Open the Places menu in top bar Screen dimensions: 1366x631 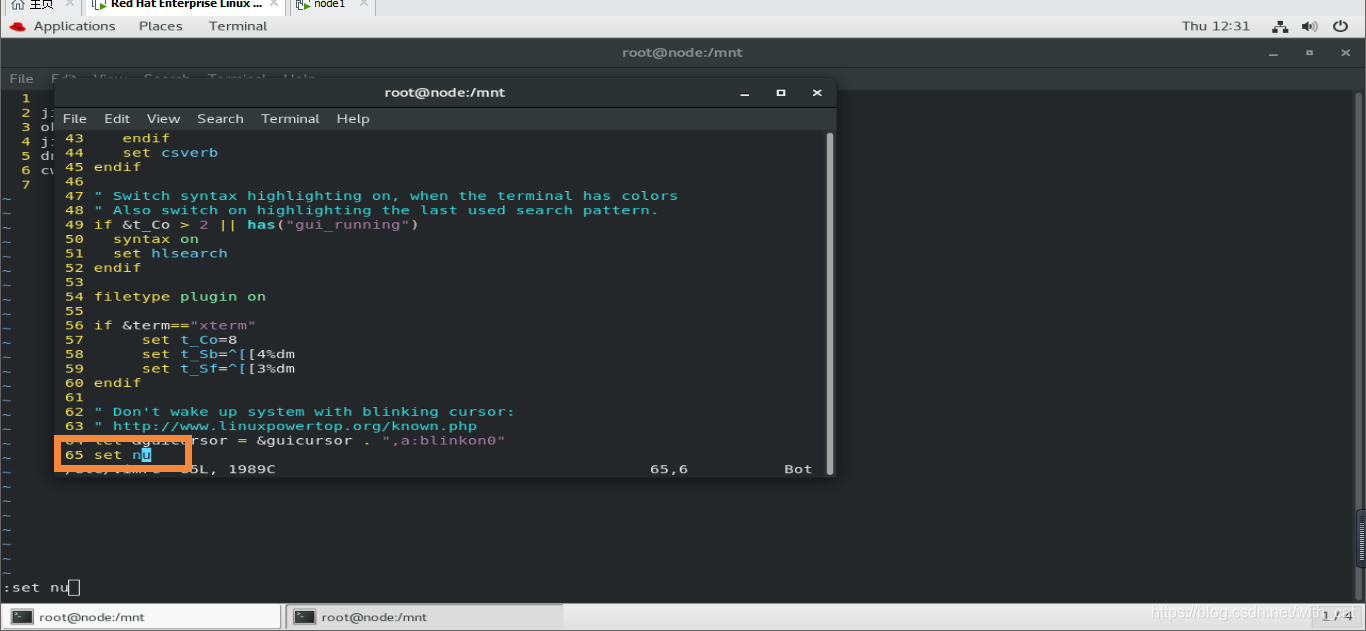point(160,26)
